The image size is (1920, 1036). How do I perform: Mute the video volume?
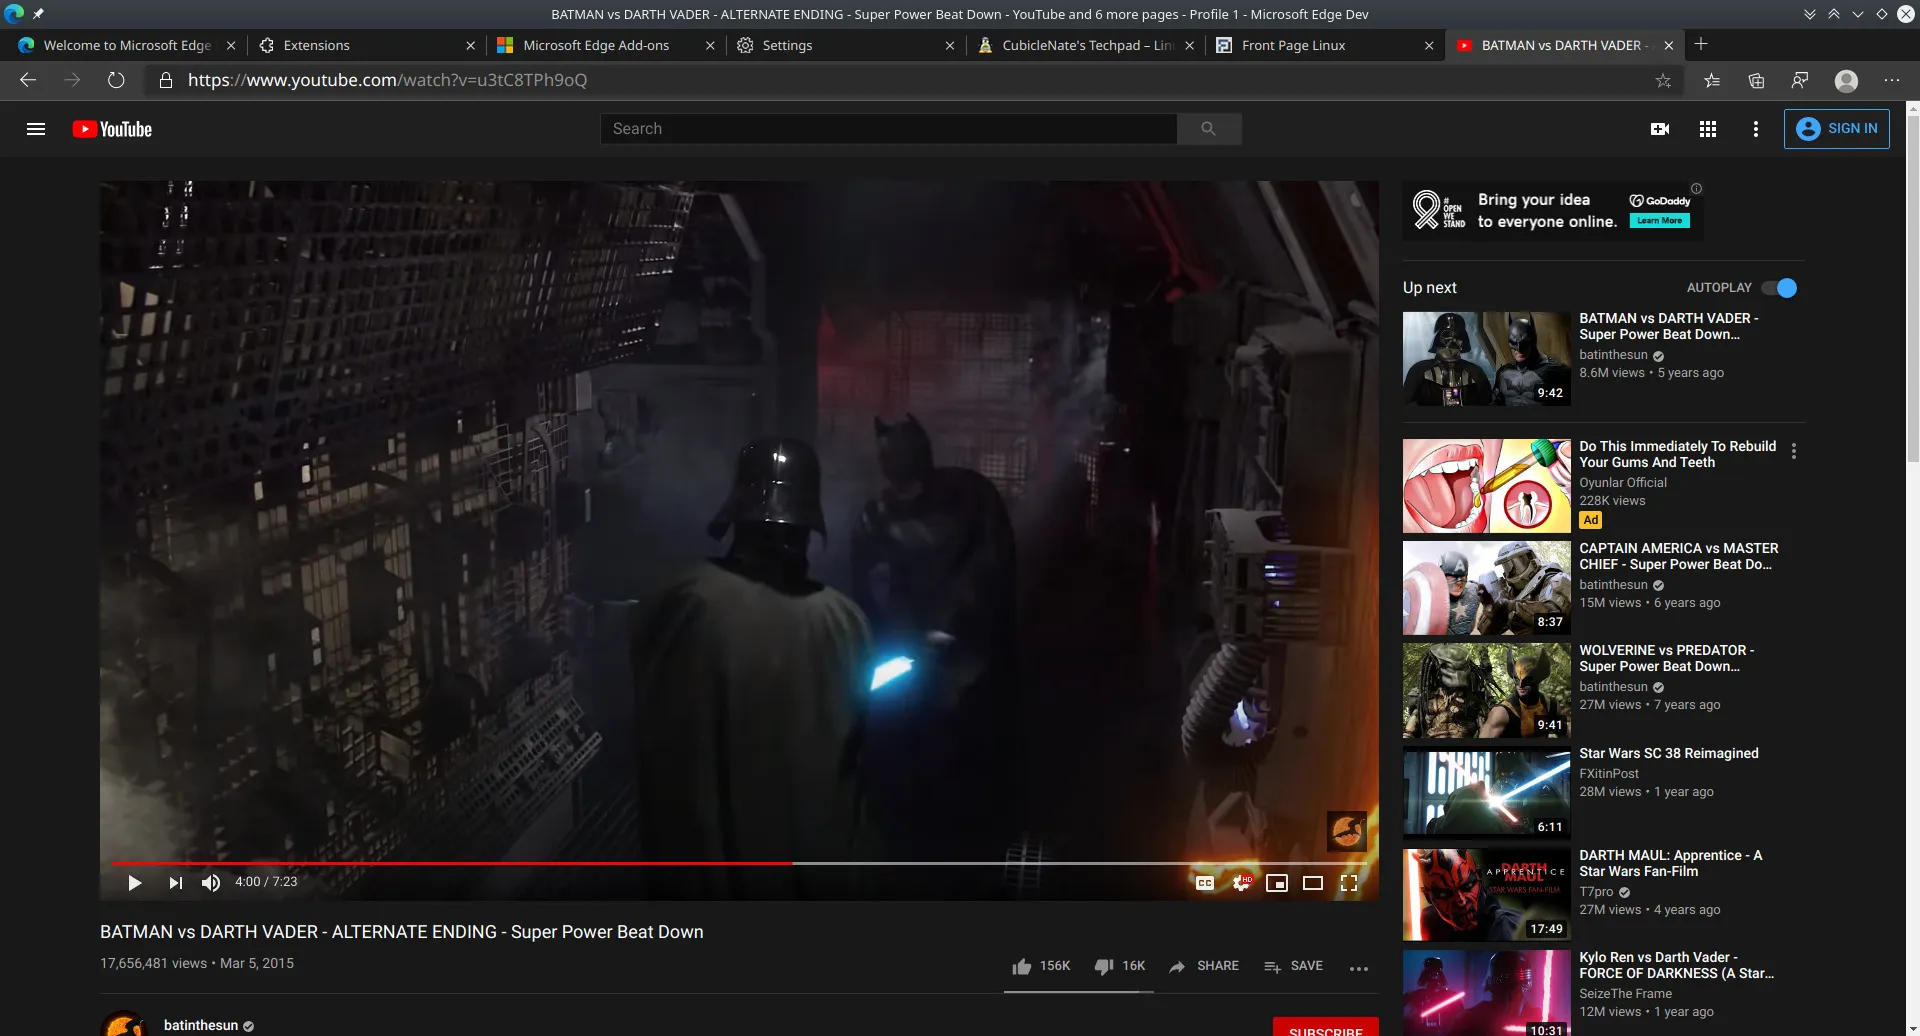pos(210,883)
